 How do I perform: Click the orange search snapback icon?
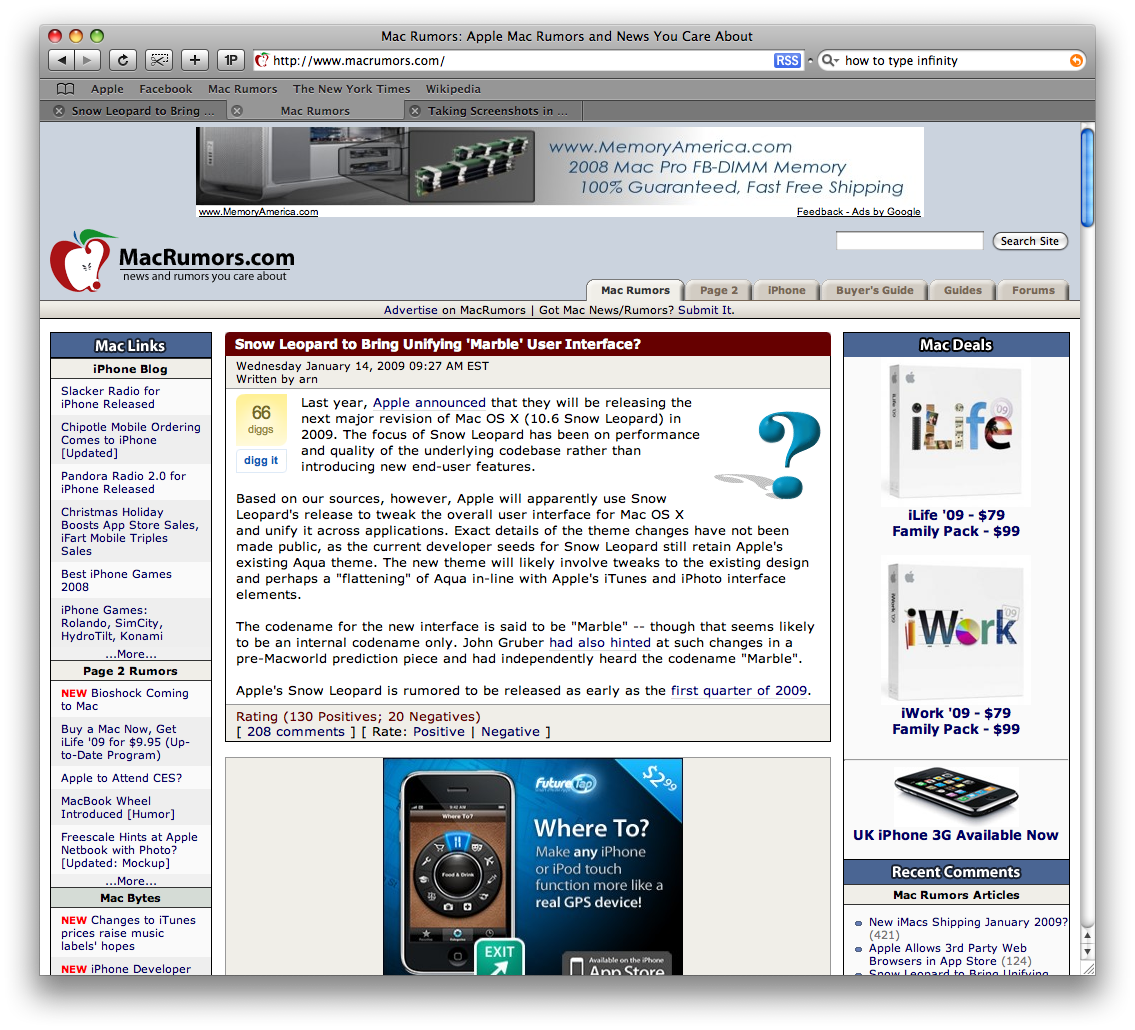pyautogui.click(x=1076, y=61)
